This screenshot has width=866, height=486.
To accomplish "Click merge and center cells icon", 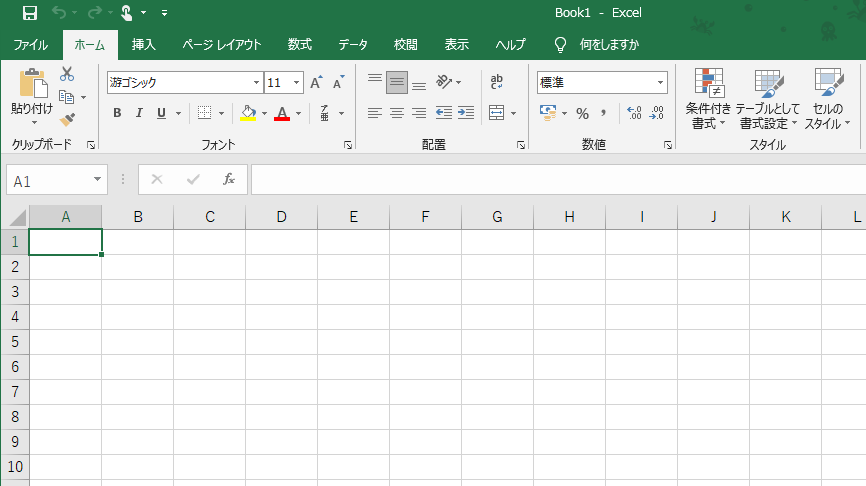I will [497, 113].
